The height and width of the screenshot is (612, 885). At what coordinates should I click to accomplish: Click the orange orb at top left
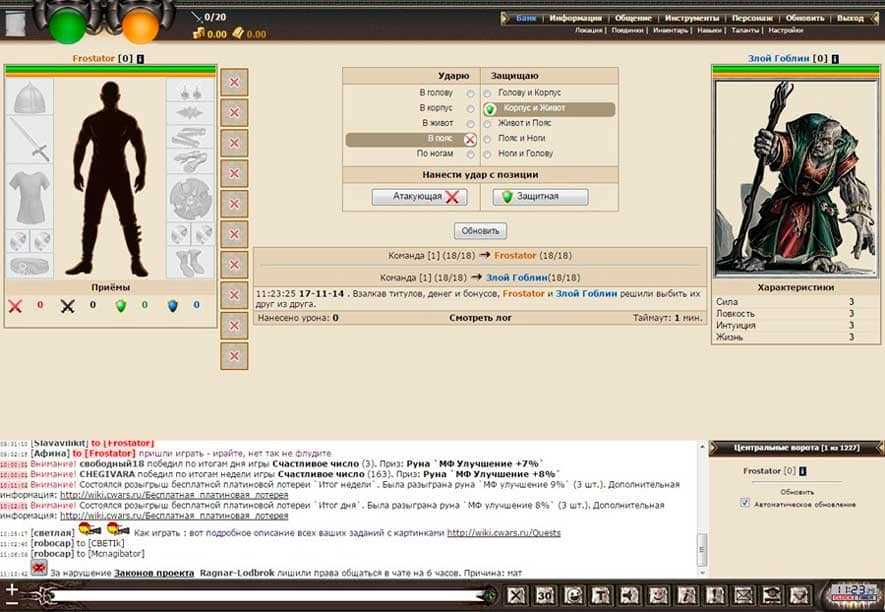pos(140,23)
